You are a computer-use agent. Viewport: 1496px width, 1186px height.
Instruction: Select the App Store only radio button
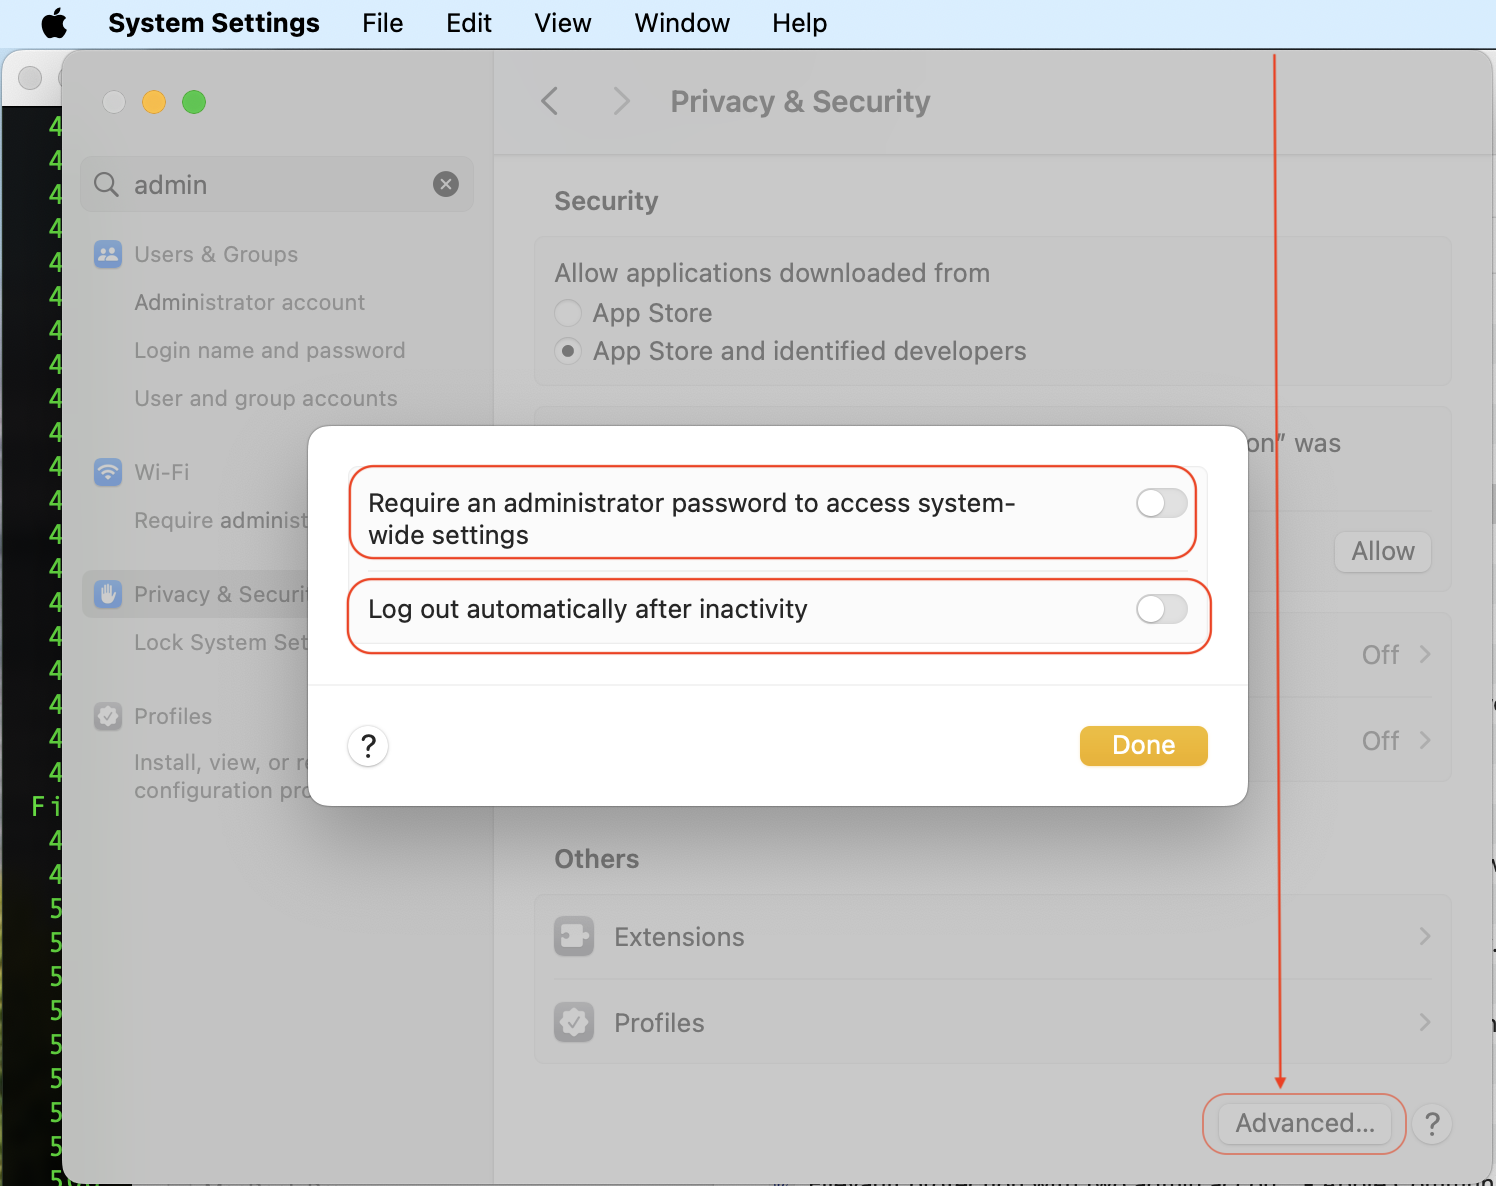567,312
